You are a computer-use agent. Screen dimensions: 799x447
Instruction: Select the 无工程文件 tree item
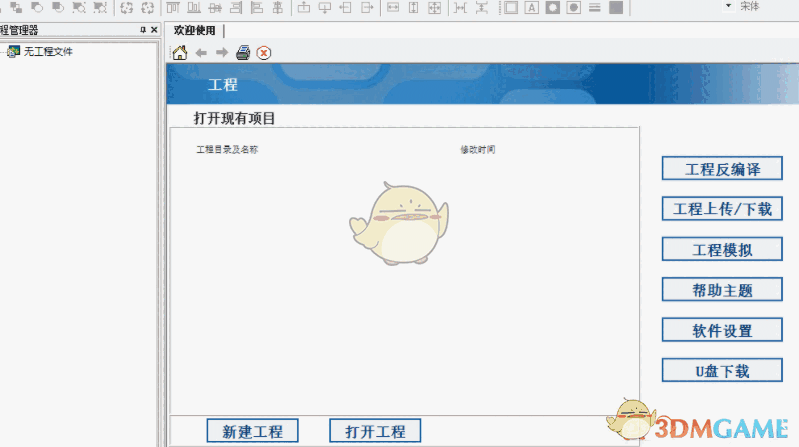48,51
